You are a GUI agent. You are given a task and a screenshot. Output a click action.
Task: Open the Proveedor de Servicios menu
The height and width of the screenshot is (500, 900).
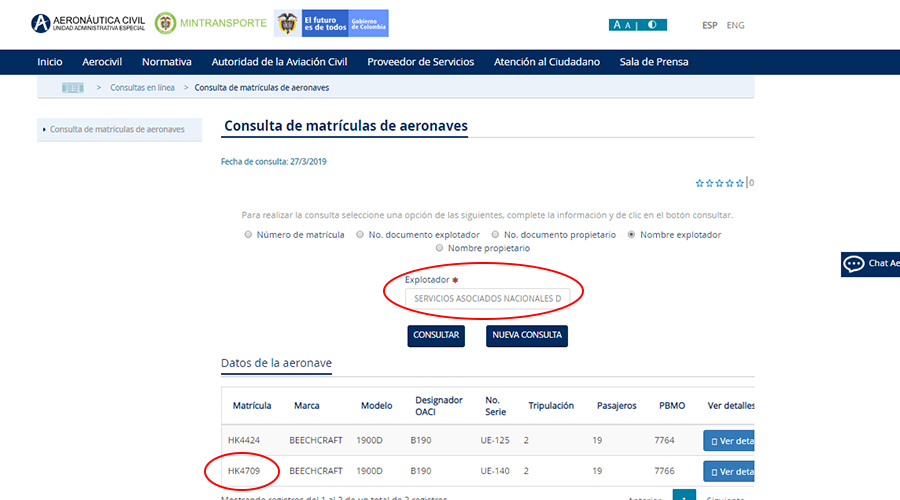[421, 62]
